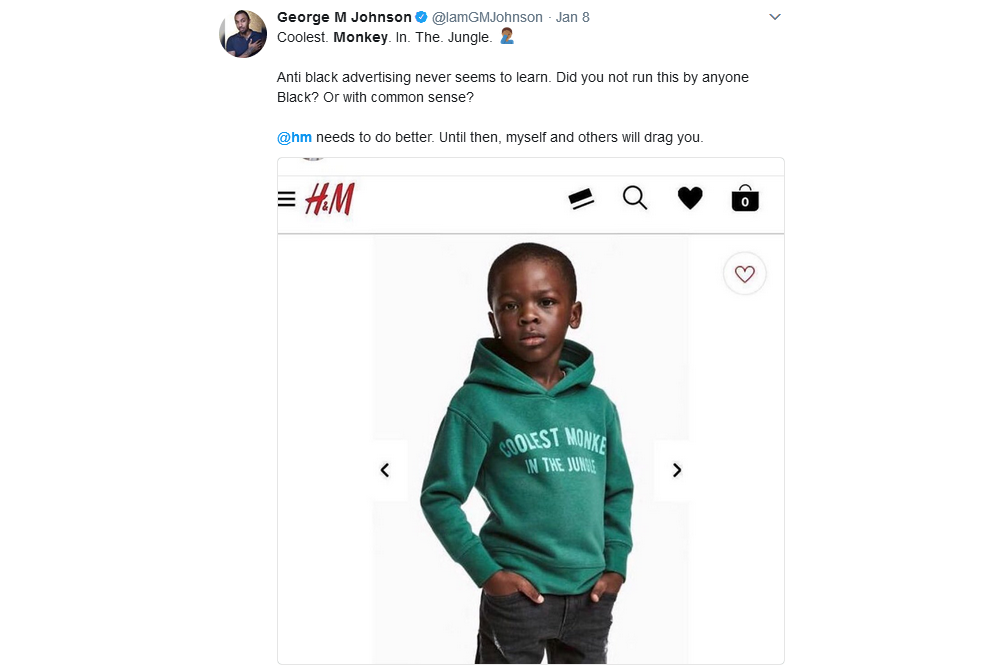Click the @IamGMJohnson handle
The height and width of the screenshot is (672, 1000).
[x=487, y=17]
